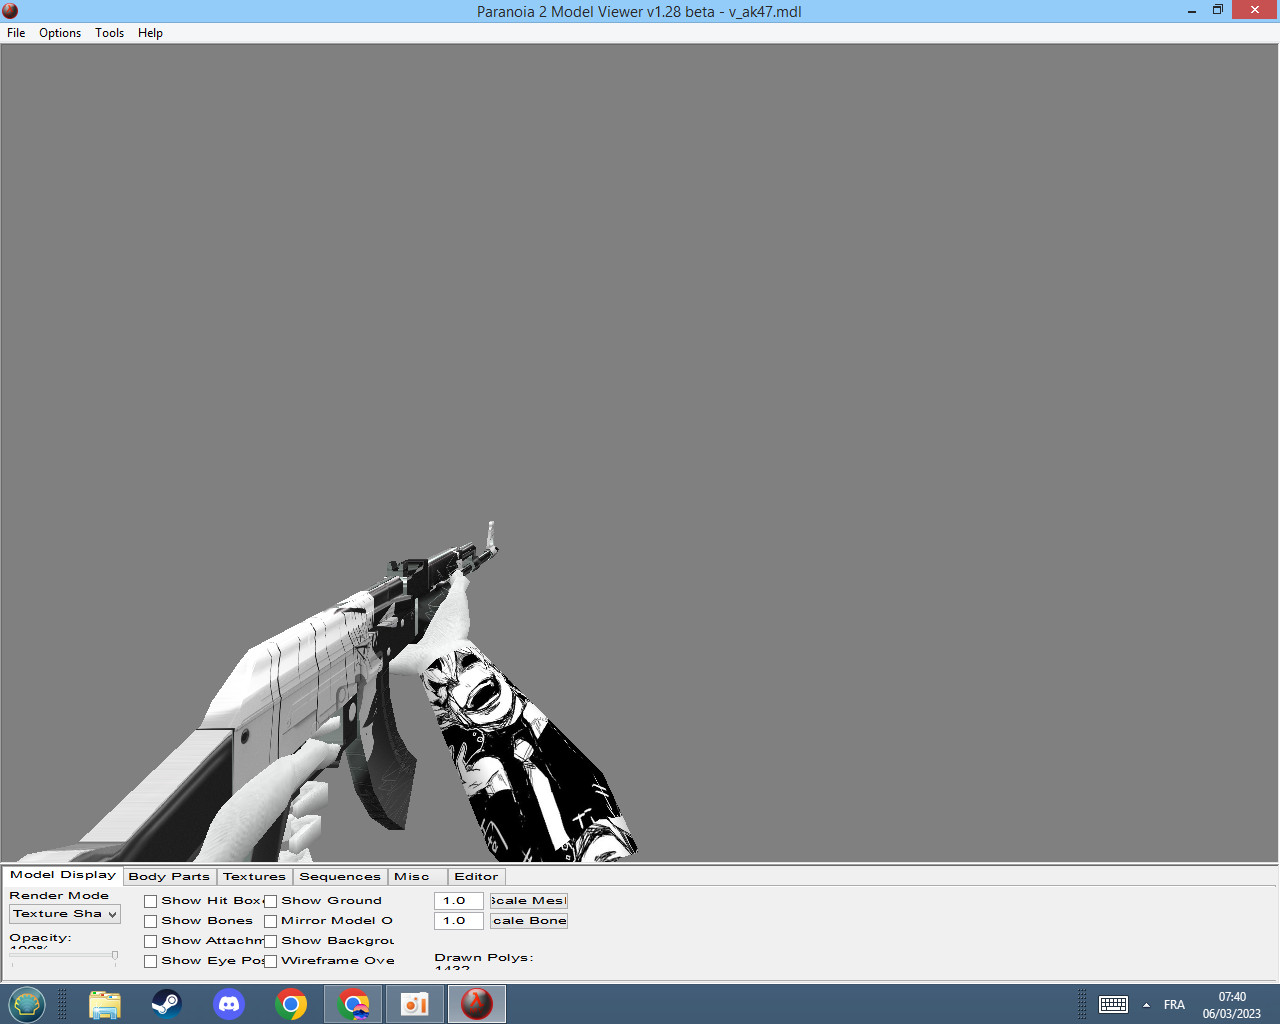Click the mesh scale value input field

457,900
